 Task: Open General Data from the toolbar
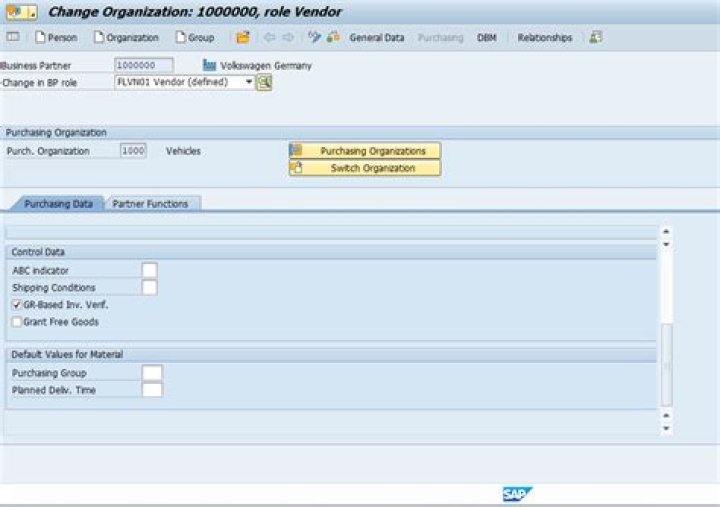[376, 38]
